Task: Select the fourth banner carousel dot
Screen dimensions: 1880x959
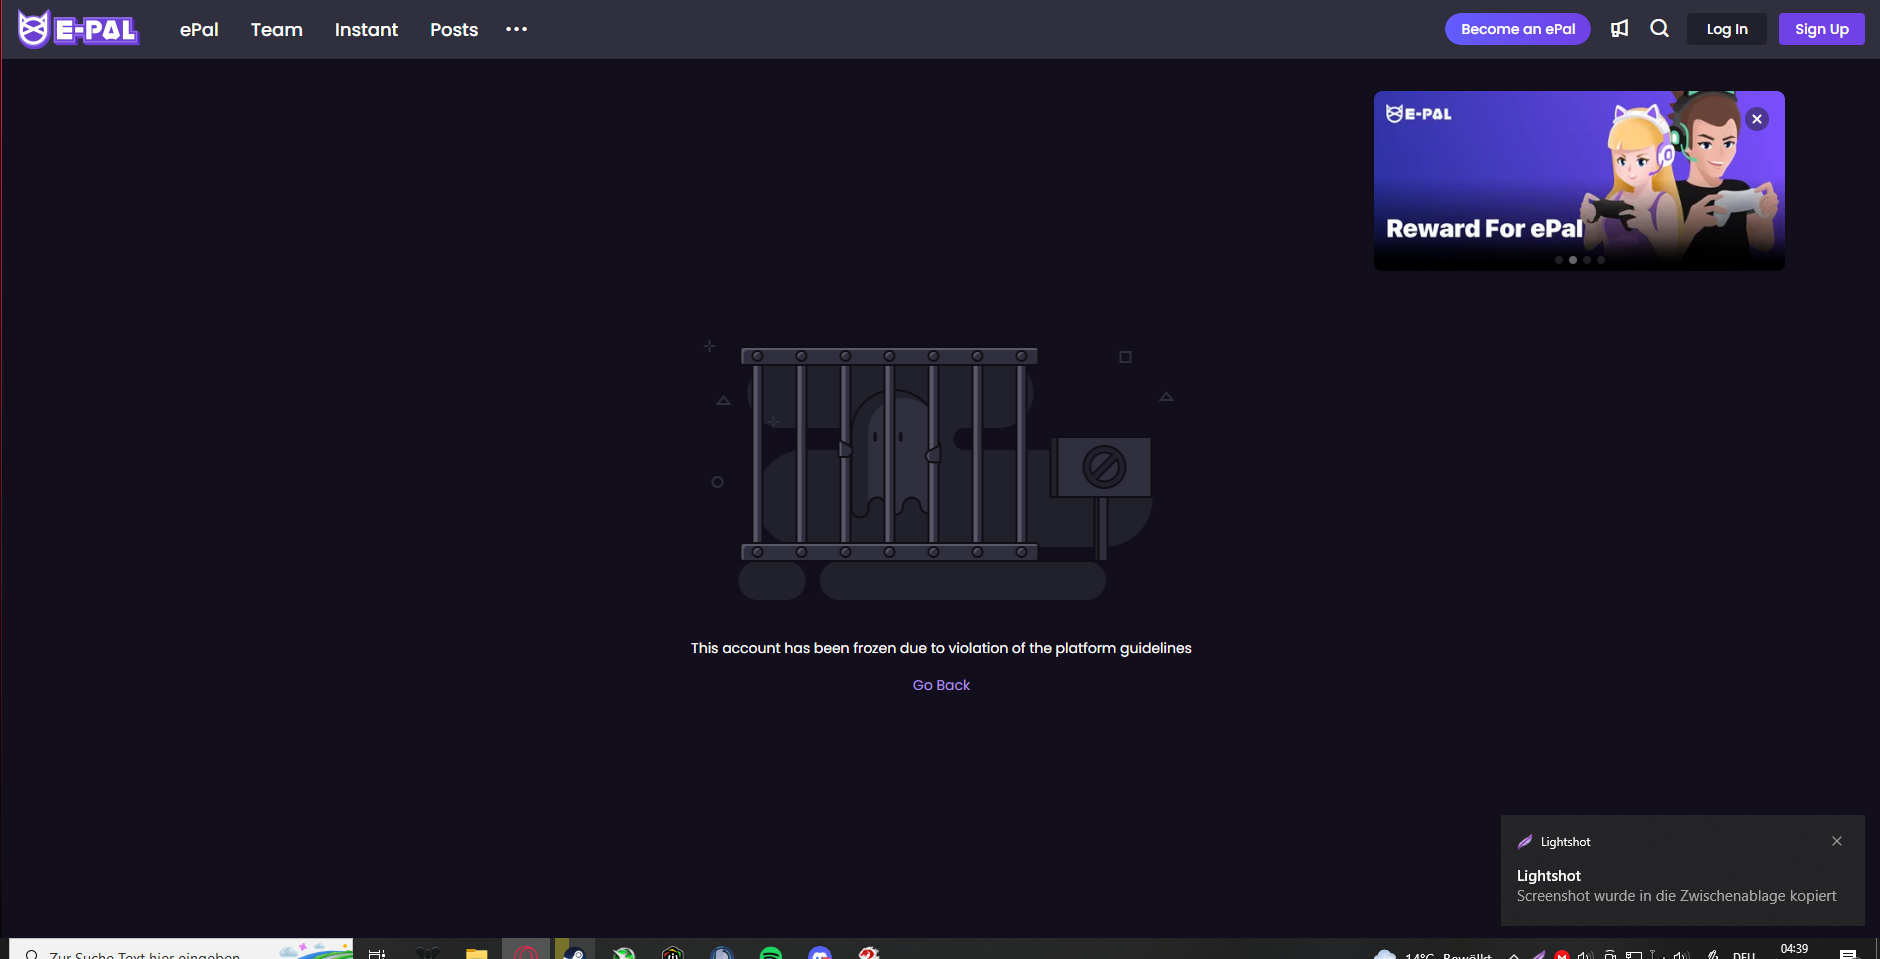Action: (1601, 260)
